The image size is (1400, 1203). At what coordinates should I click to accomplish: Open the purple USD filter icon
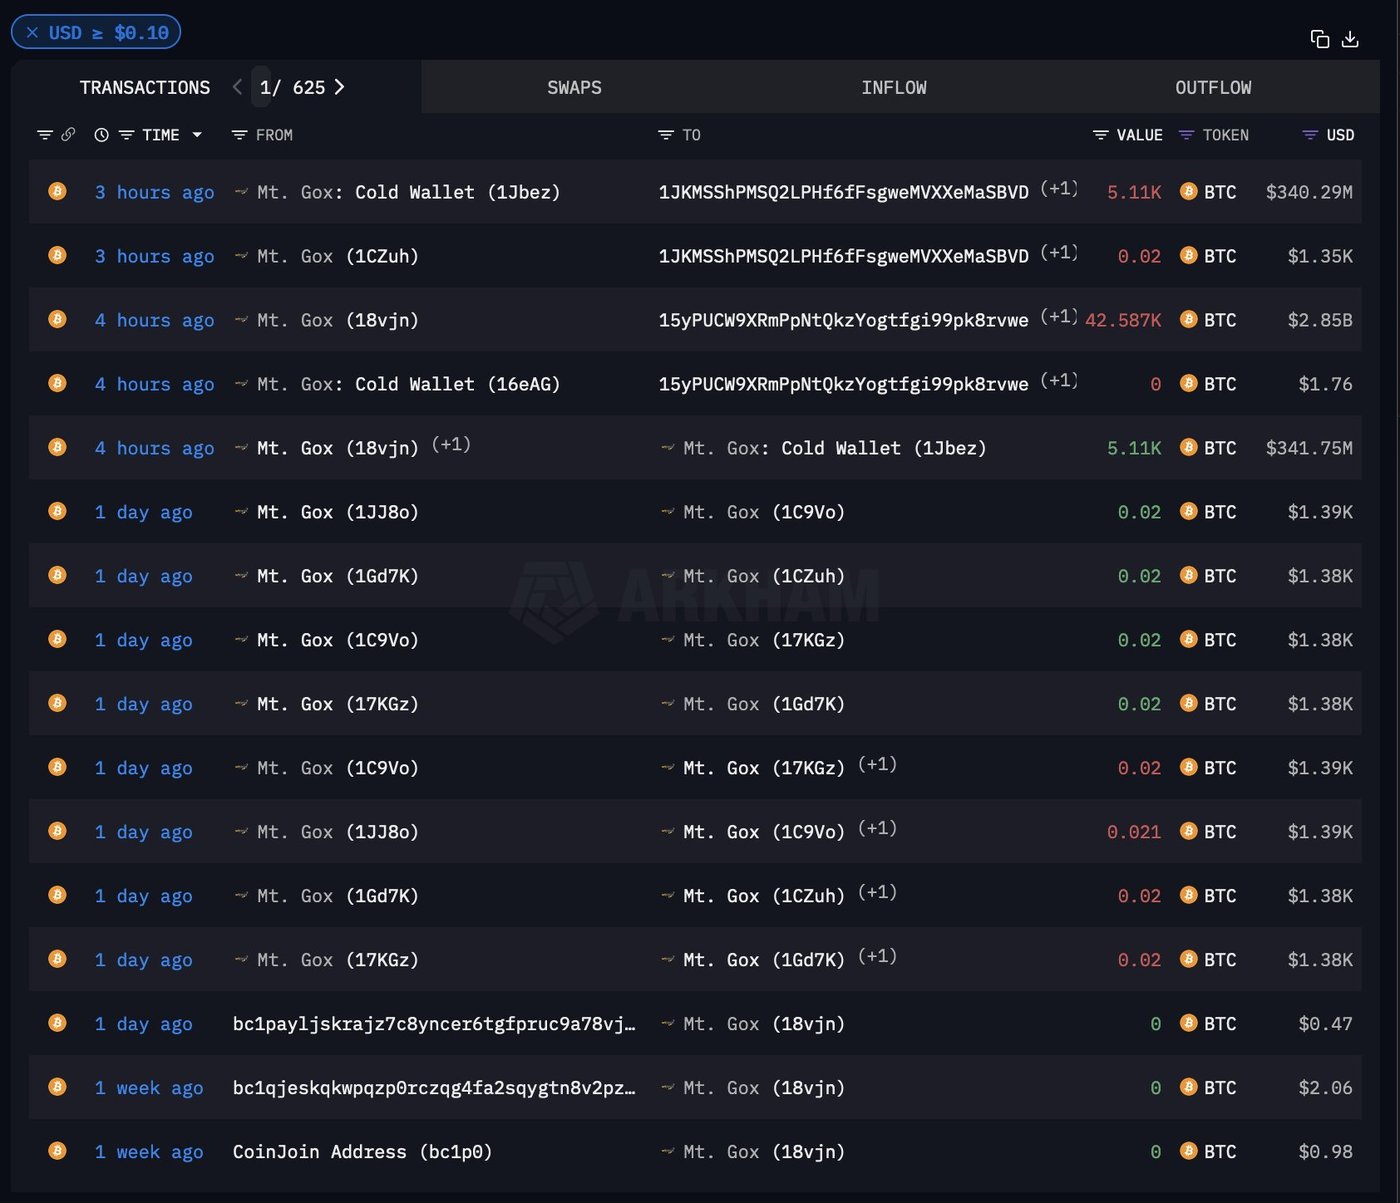pos(1309,135)
